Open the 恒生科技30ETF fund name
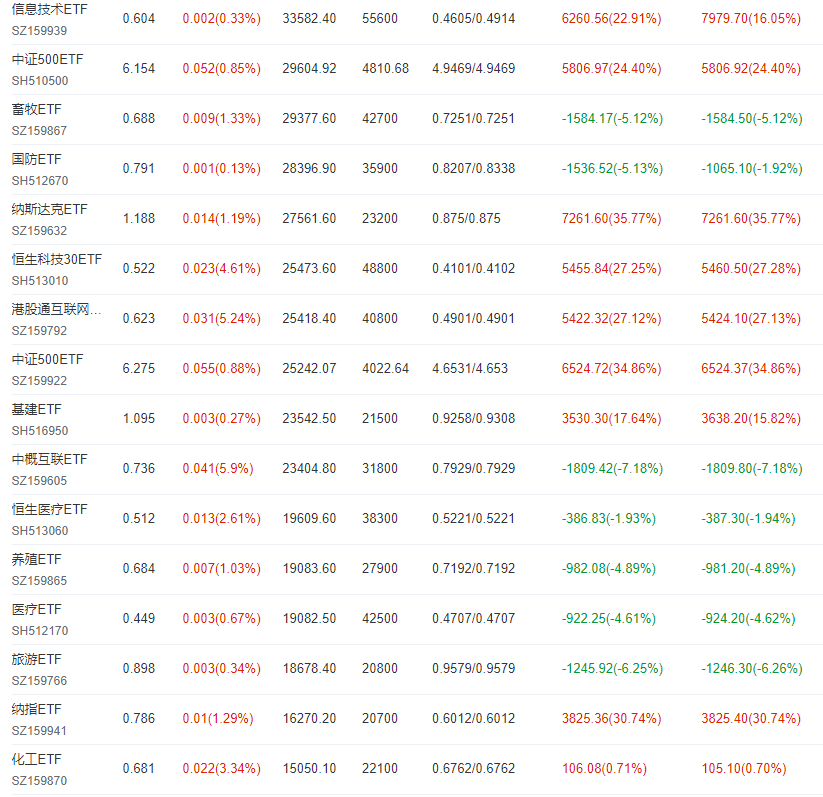Viewport: 823px width, 797px height. pyautogui.click(x=57, y=259)
